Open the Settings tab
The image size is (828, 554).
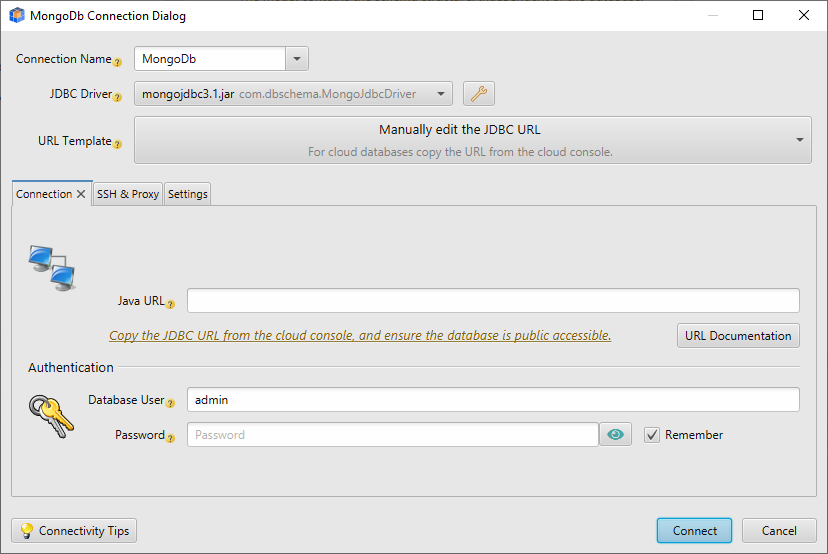point(187,194)
